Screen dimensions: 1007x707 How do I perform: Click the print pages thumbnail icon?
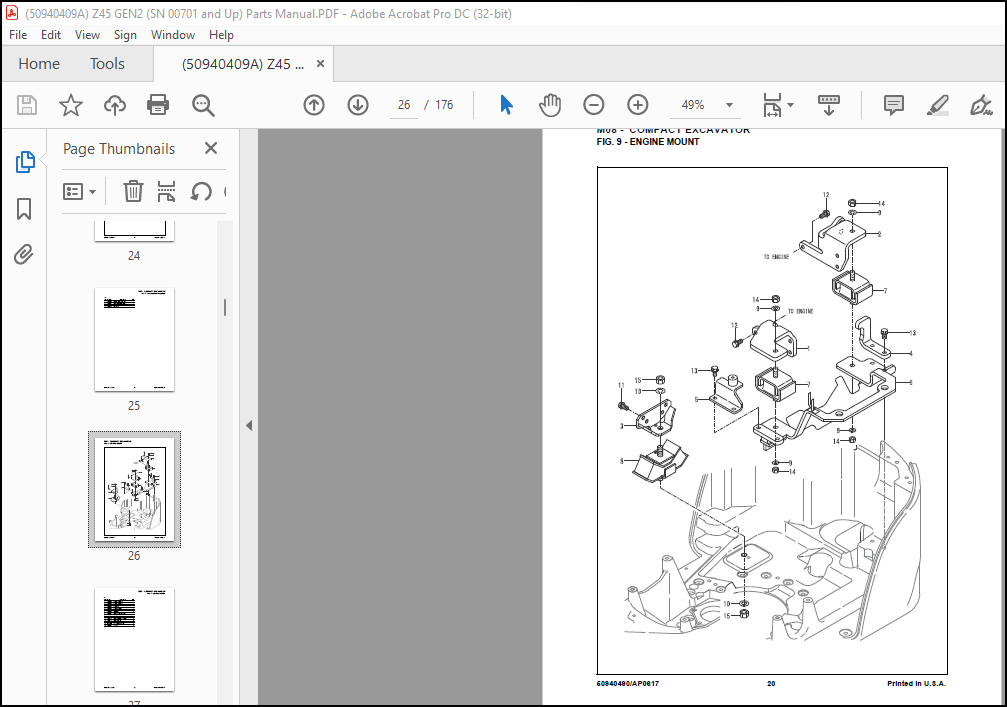point(166,191)
